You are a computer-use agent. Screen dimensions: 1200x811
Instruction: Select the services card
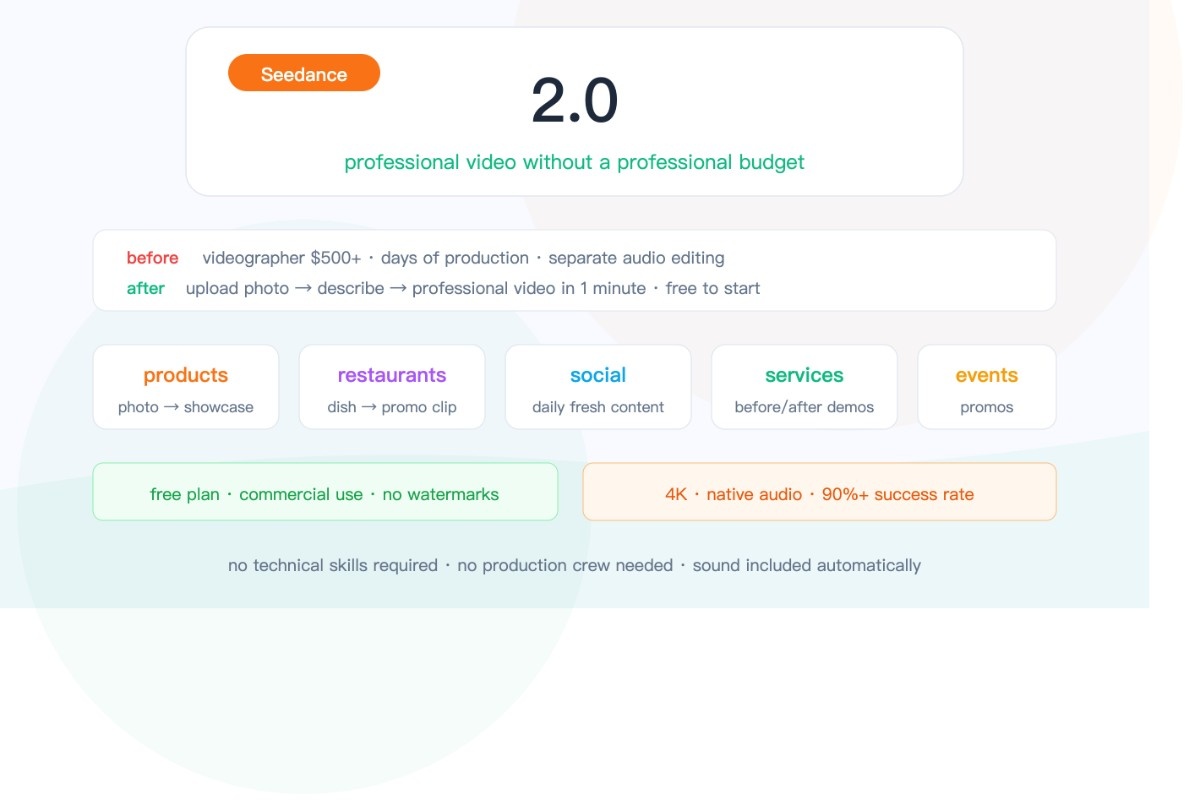(804, 387)
